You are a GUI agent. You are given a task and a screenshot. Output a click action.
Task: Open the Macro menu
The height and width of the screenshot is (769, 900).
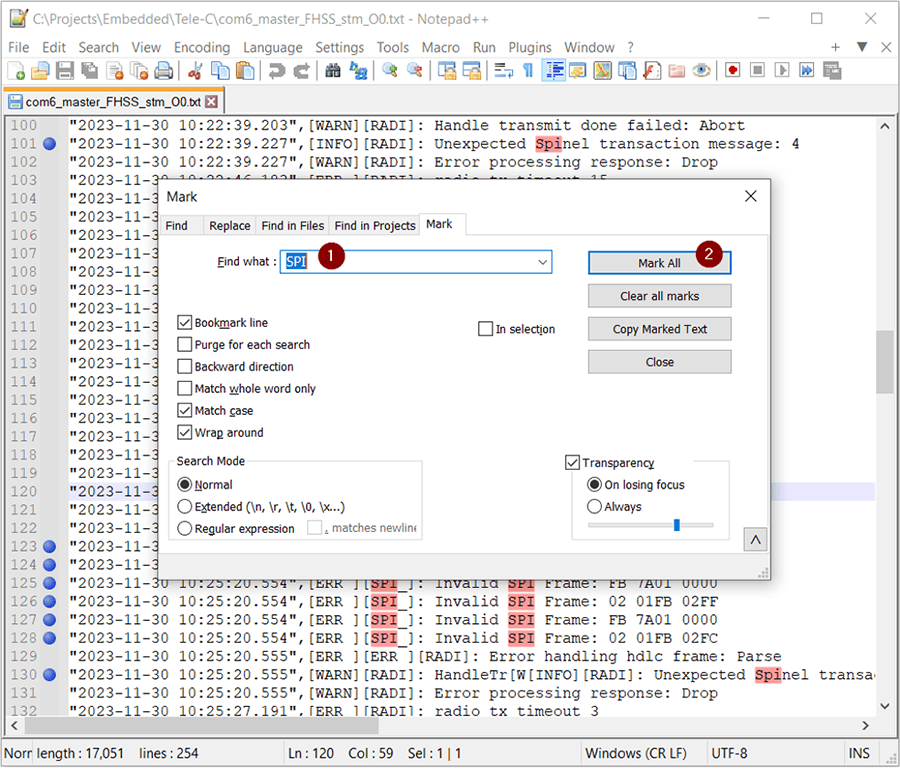pos(441,48)
